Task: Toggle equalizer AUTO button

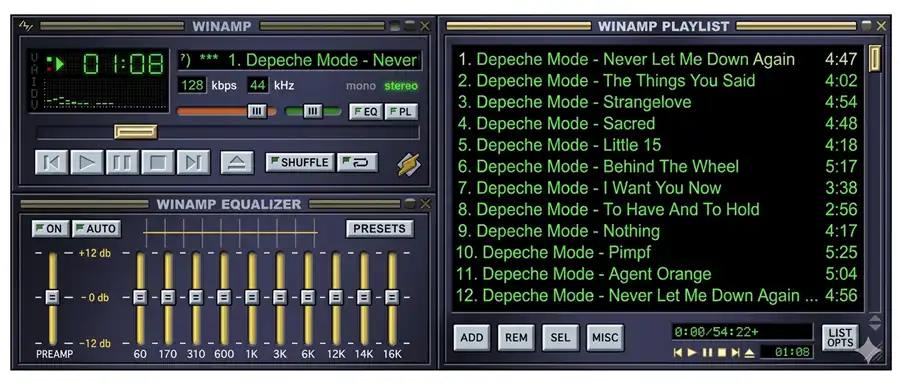Action: (x=96, y=228)
